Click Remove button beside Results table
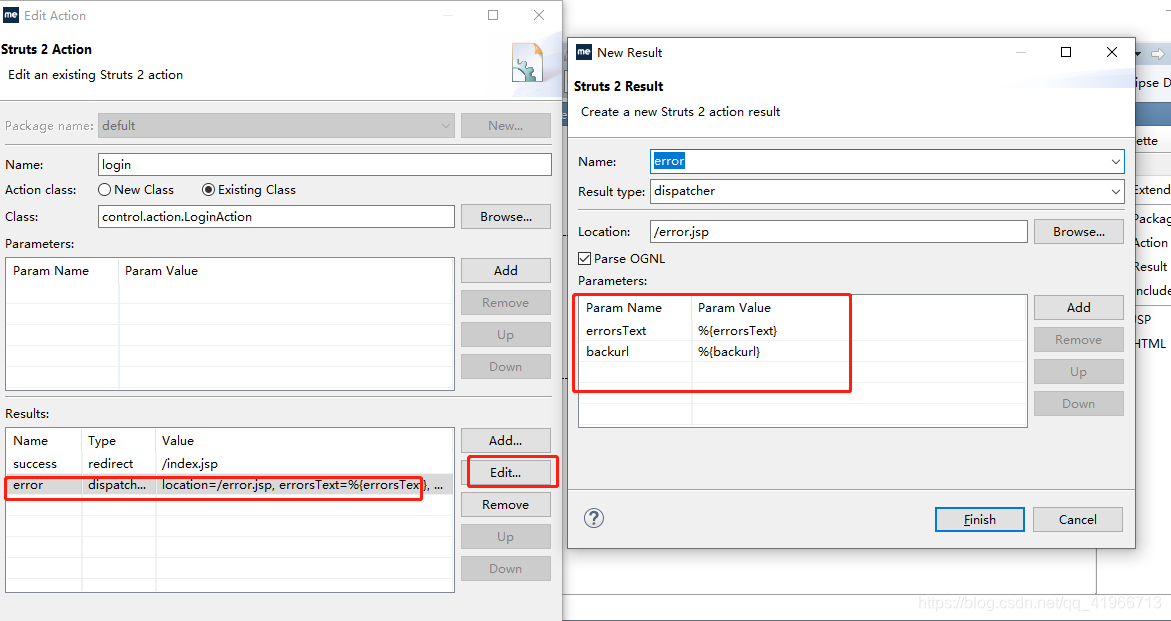This screenshot has height=621, width=1171. coord(506,505)
